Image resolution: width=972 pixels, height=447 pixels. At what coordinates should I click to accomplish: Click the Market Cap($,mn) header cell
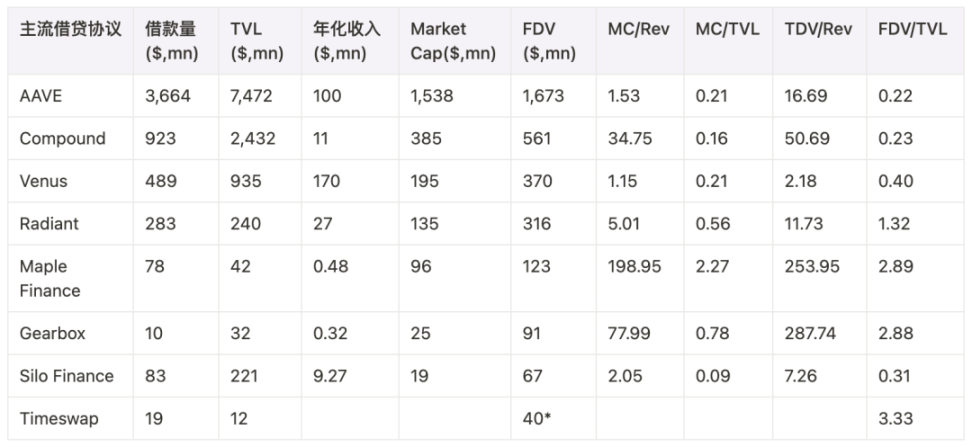(x=453, y=41)
